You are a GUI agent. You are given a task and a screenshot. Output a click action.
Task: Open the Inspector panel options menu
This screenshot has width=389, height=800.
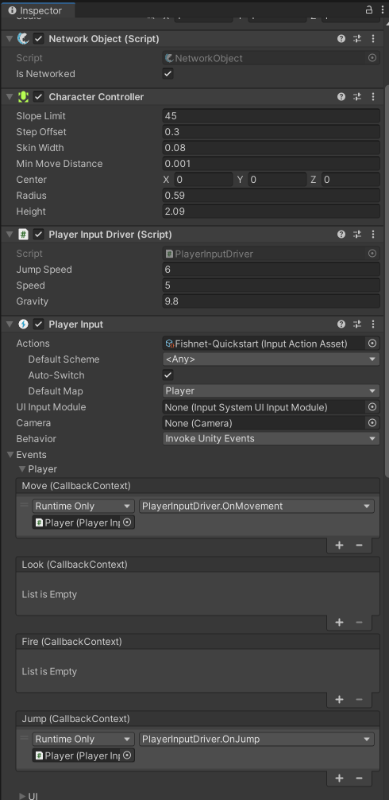382,10
